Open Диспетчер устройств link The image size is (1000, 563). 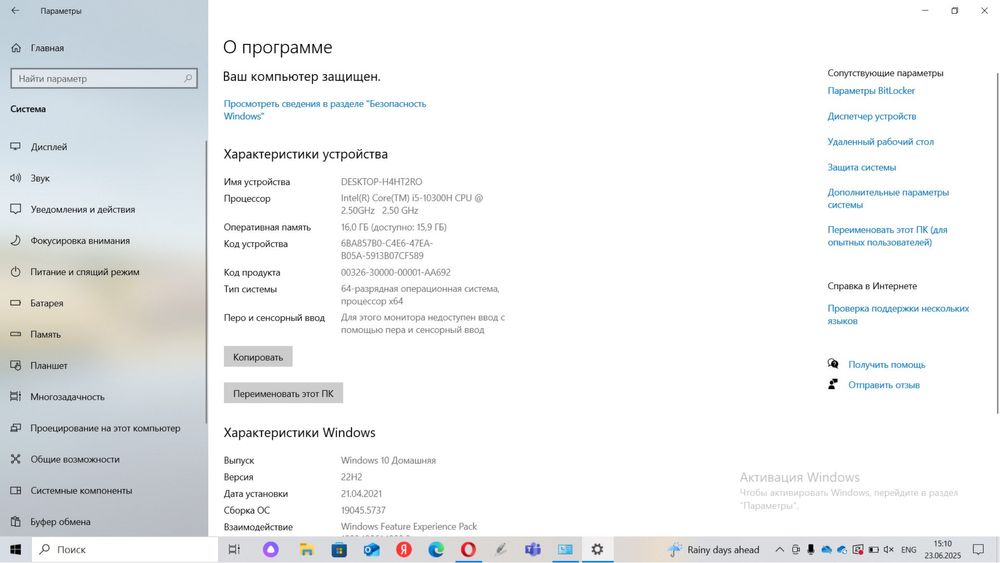(872, 116)
